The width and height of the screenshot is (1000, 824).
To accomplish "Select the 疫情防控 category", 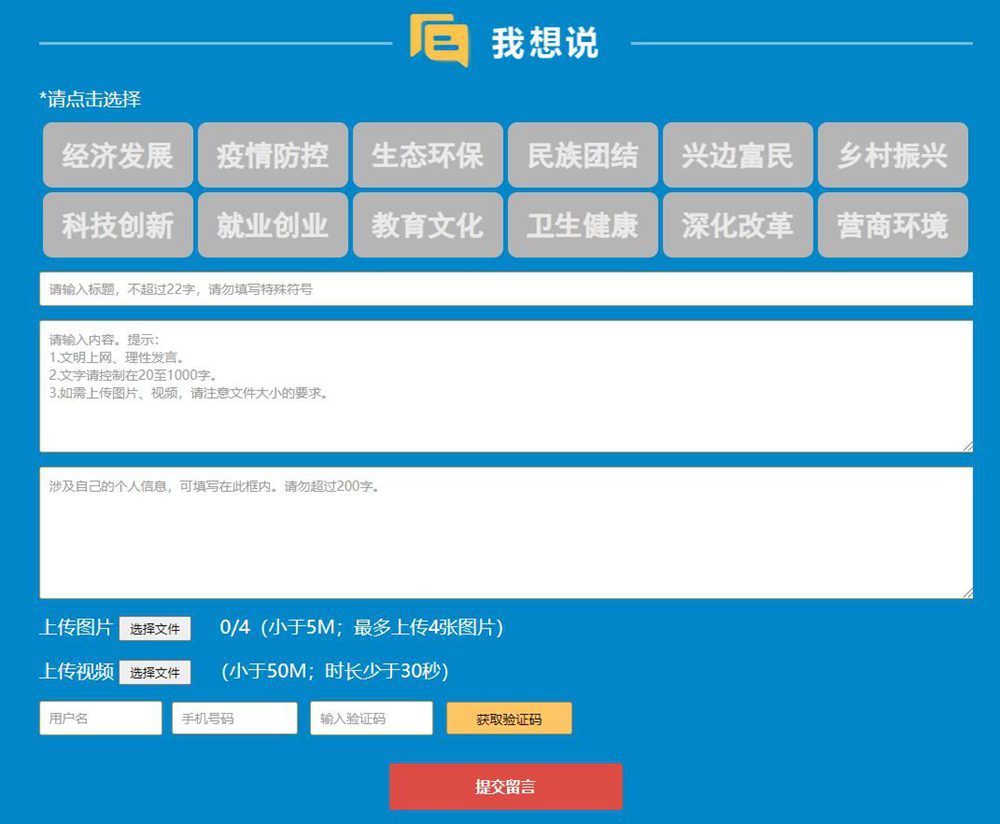I will tap(273, 155).
